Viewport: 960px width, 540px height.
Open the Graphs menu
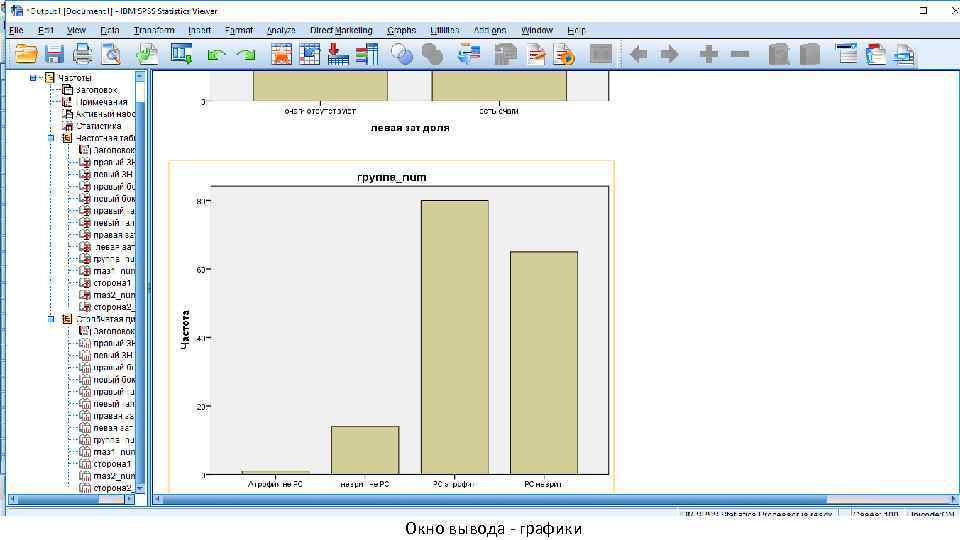tap(402, 30)
